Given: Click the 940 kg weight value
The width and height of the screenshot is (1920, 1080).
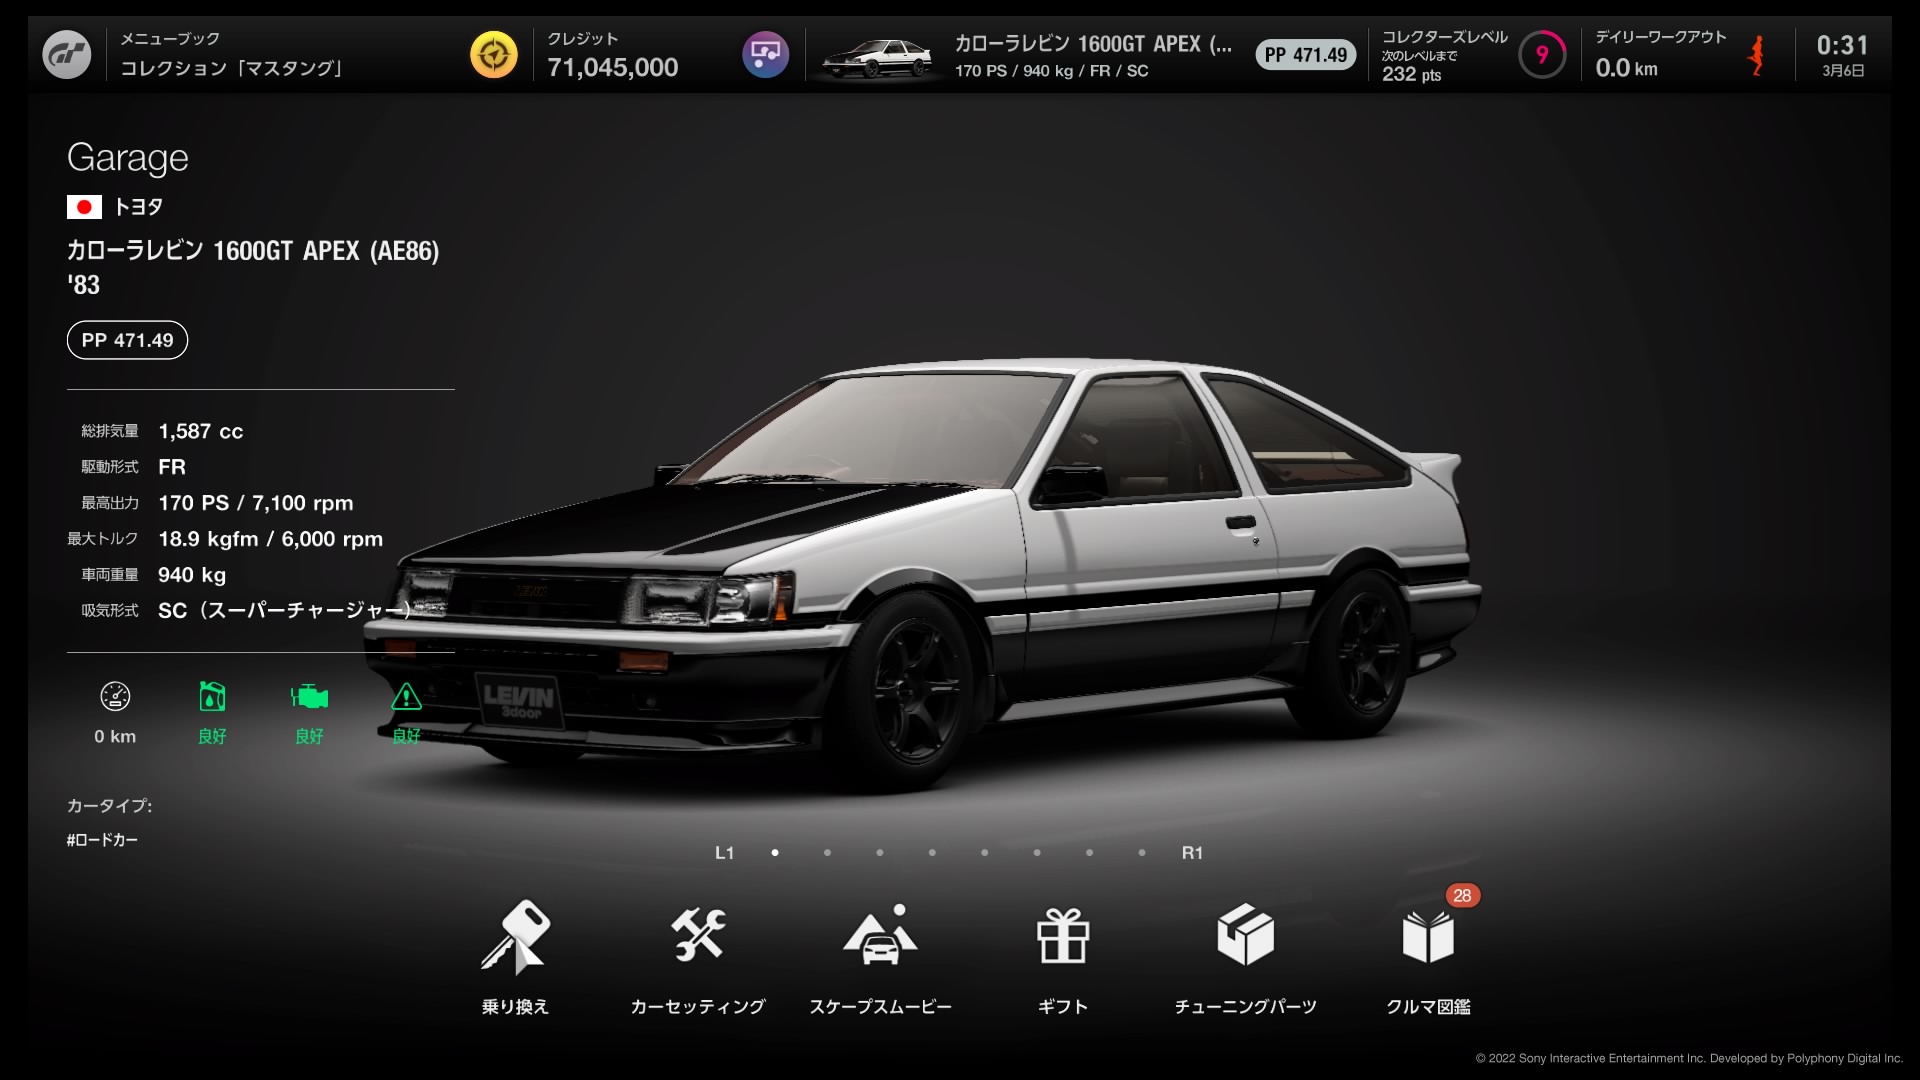Looking at the screenshot, I should pos(192,575).
